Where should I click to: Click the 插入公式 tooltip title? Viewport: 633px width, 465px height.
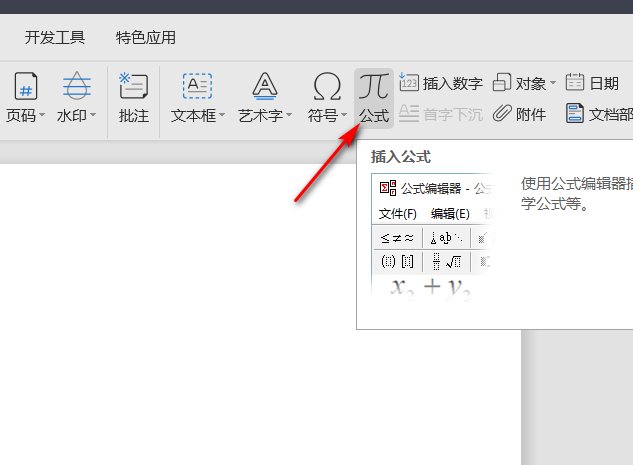pos(401,157)
